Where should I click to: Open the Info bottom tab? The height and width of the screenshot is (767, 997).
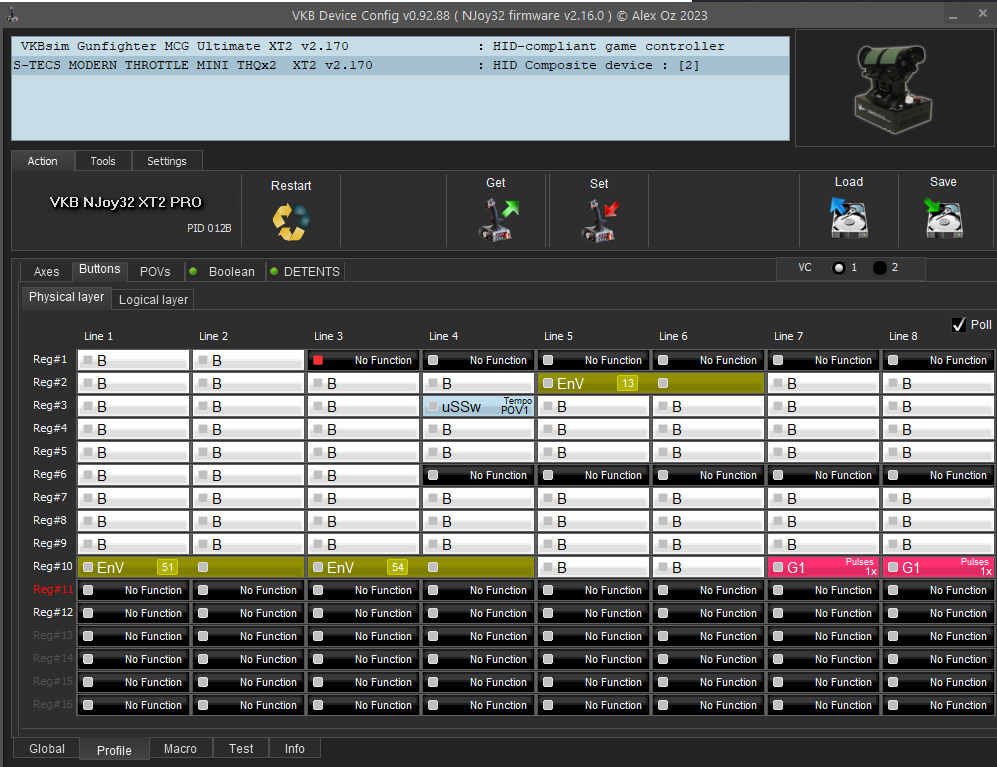click(294, 749)
